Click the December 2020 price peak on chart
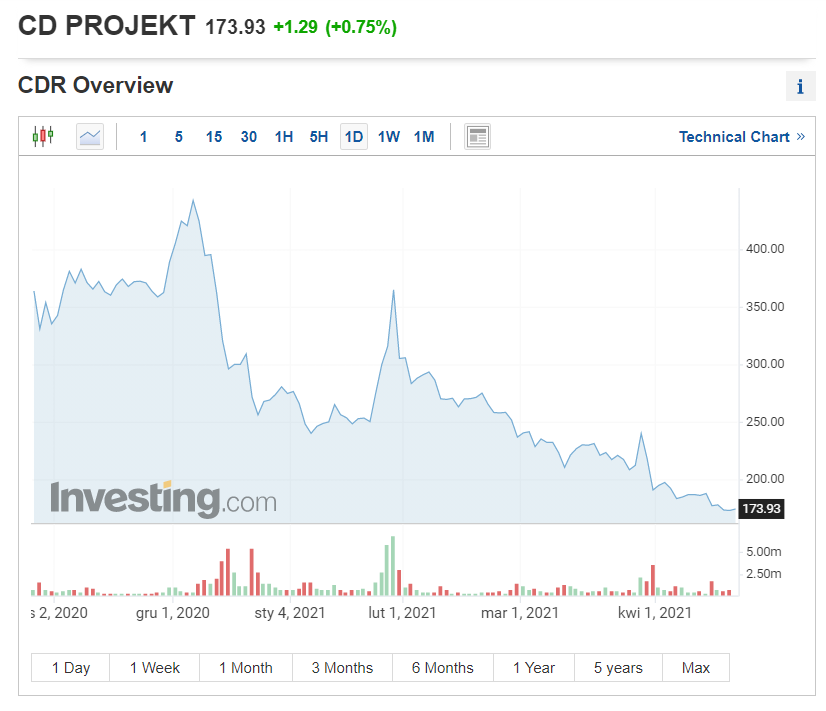Viewport: 826px width, 711px height. coord(193,200)
